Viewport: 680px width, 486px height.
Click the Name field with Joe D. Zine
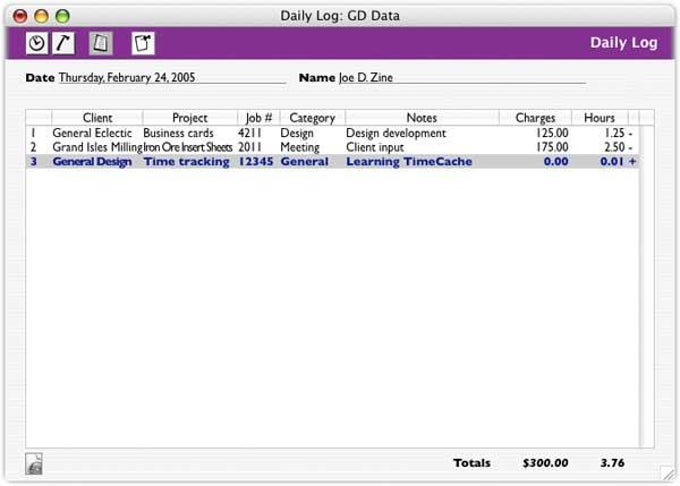click(462, 78)
